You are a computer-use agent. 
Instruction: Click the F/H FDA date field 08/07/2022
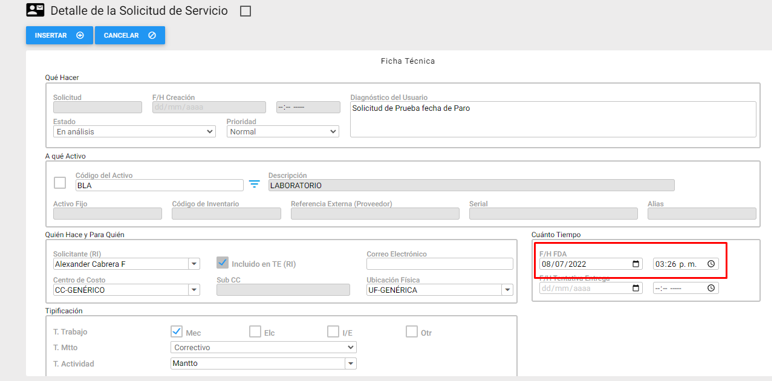(x=591, y=264)
